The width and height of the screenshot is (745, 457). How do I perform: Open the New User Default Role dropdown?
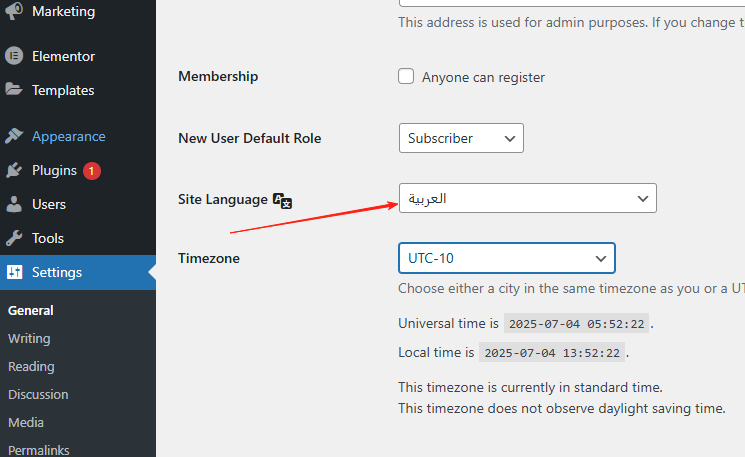click(x=460, y=138)
